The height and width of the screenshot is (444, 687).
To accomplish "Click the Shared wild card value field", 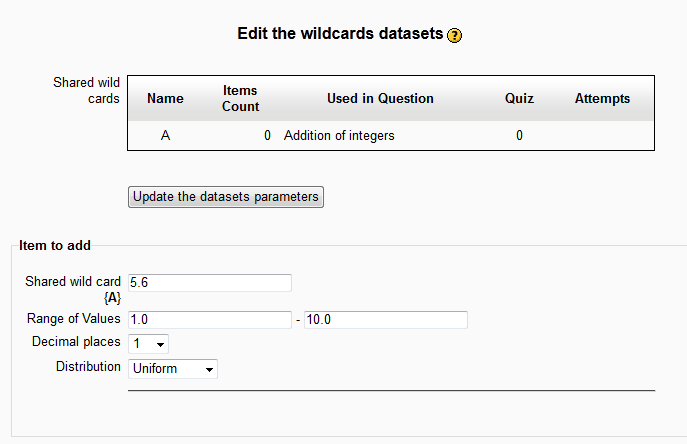I will [210, 283].
